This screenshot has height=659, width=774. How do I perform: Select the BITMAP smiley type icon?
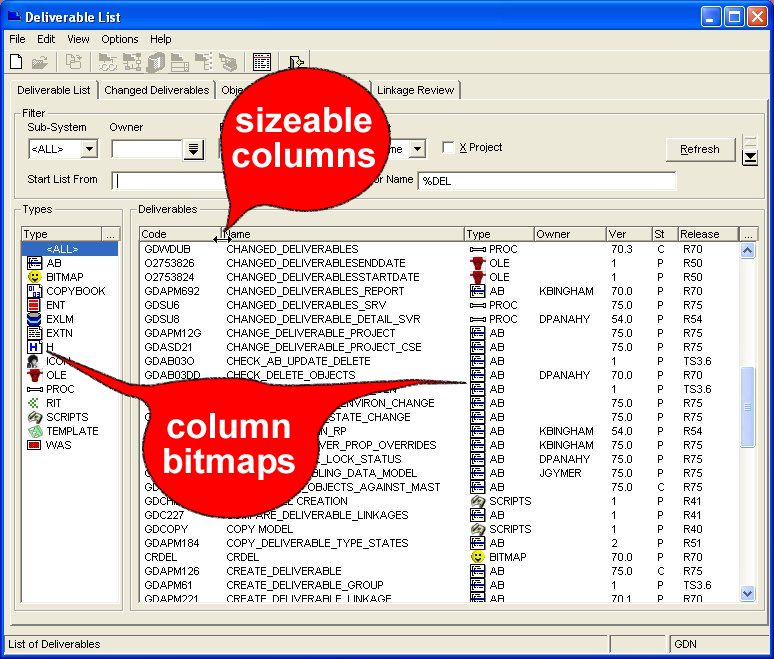34,277
